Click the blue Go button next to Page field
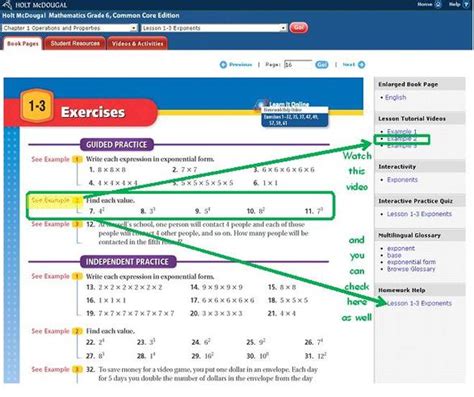 tap(322, 65)
